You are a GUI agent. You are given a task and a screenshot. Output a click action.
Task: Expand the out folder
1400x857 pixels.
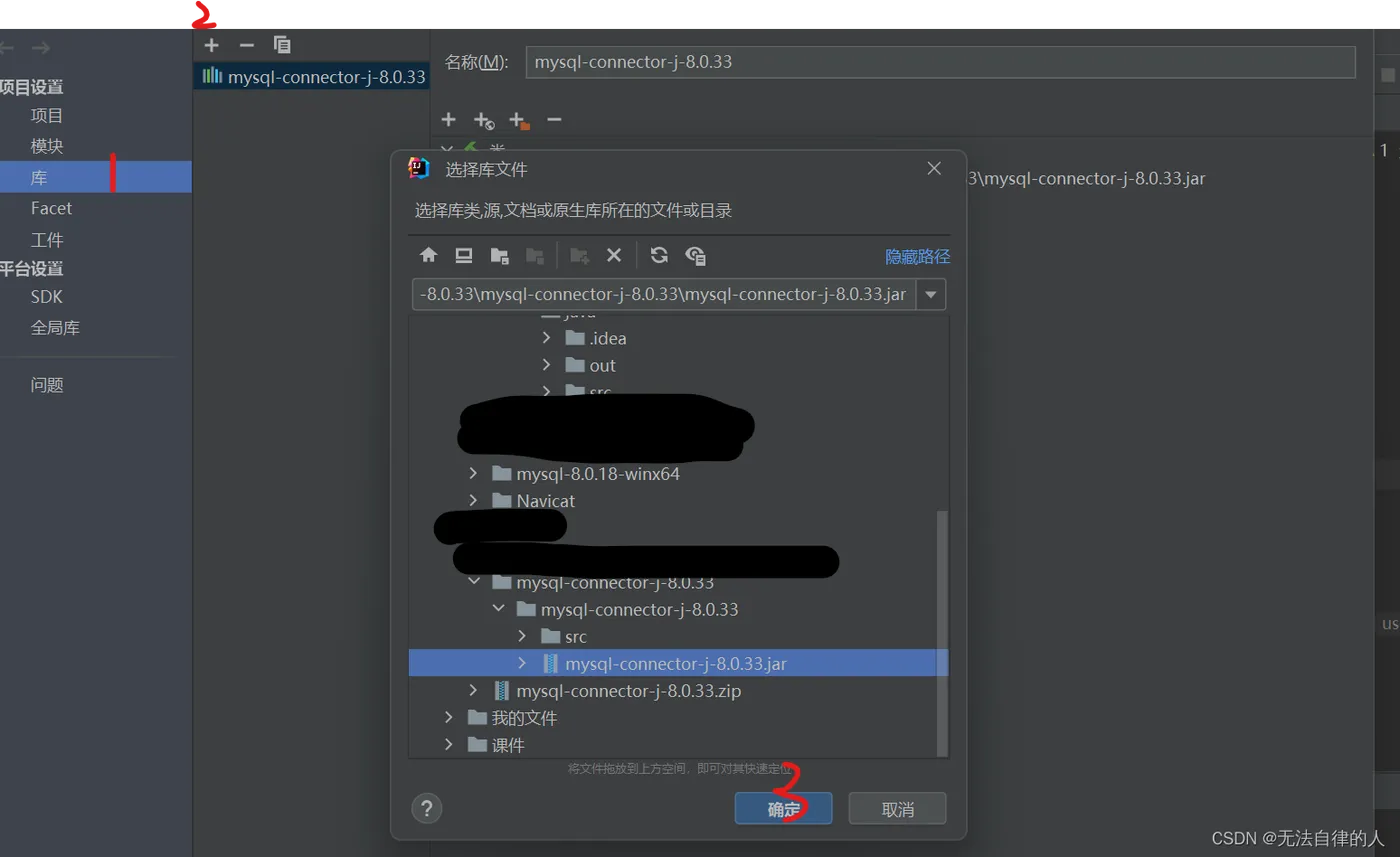point(547,365)
